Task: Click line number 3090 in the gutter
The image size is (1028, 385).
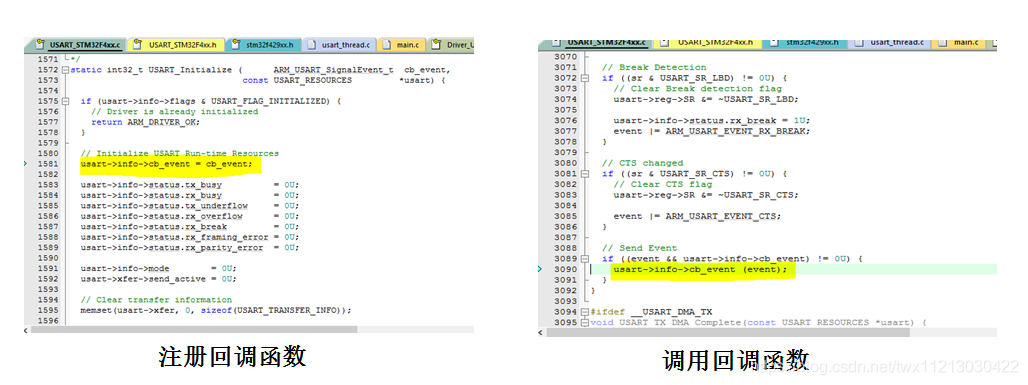Action: pos(565,270)
